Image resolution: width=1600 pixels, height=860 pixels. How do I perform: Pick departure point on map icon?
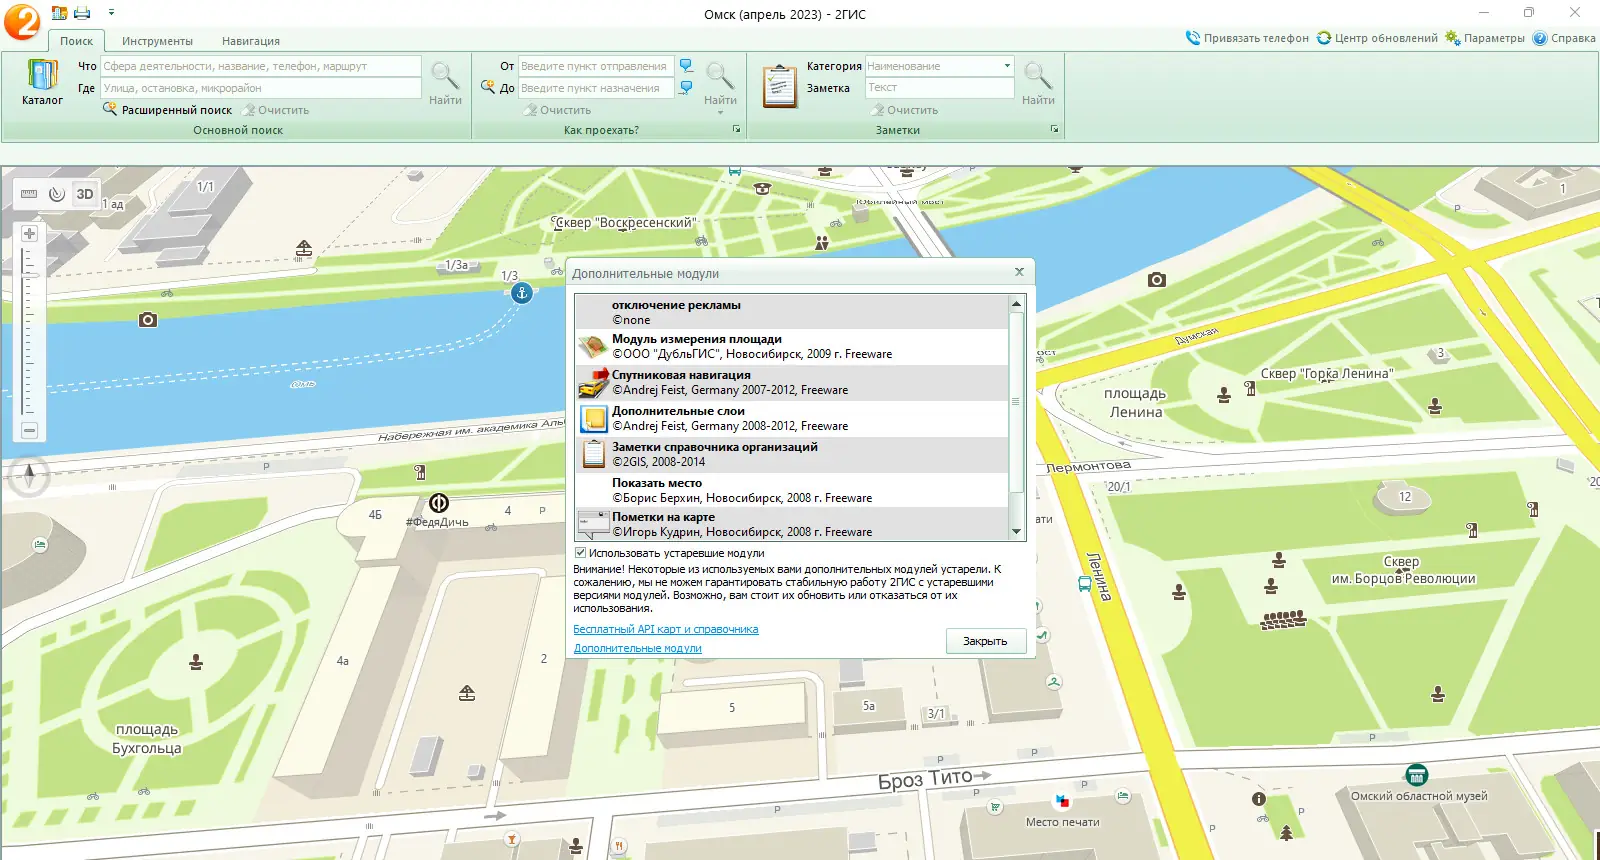point(686,66)
